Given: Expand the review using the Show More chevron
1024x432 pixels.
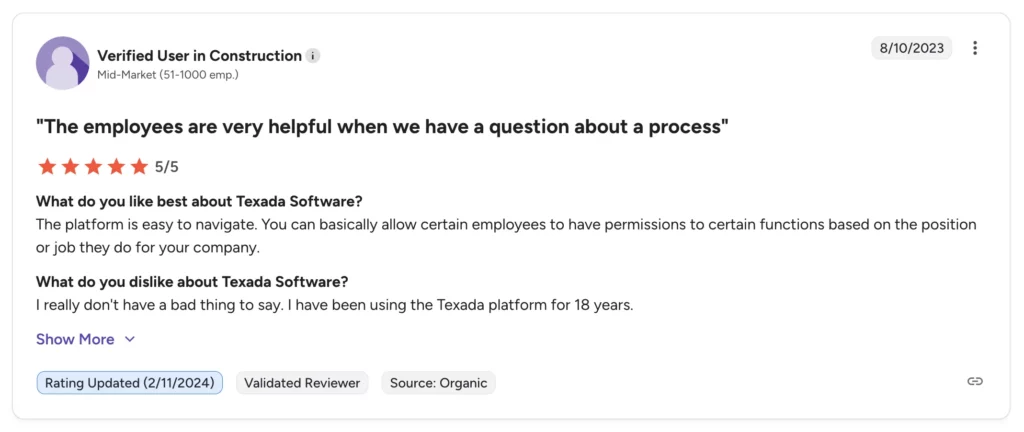Looking at the screenshot, I should (129, 340).
